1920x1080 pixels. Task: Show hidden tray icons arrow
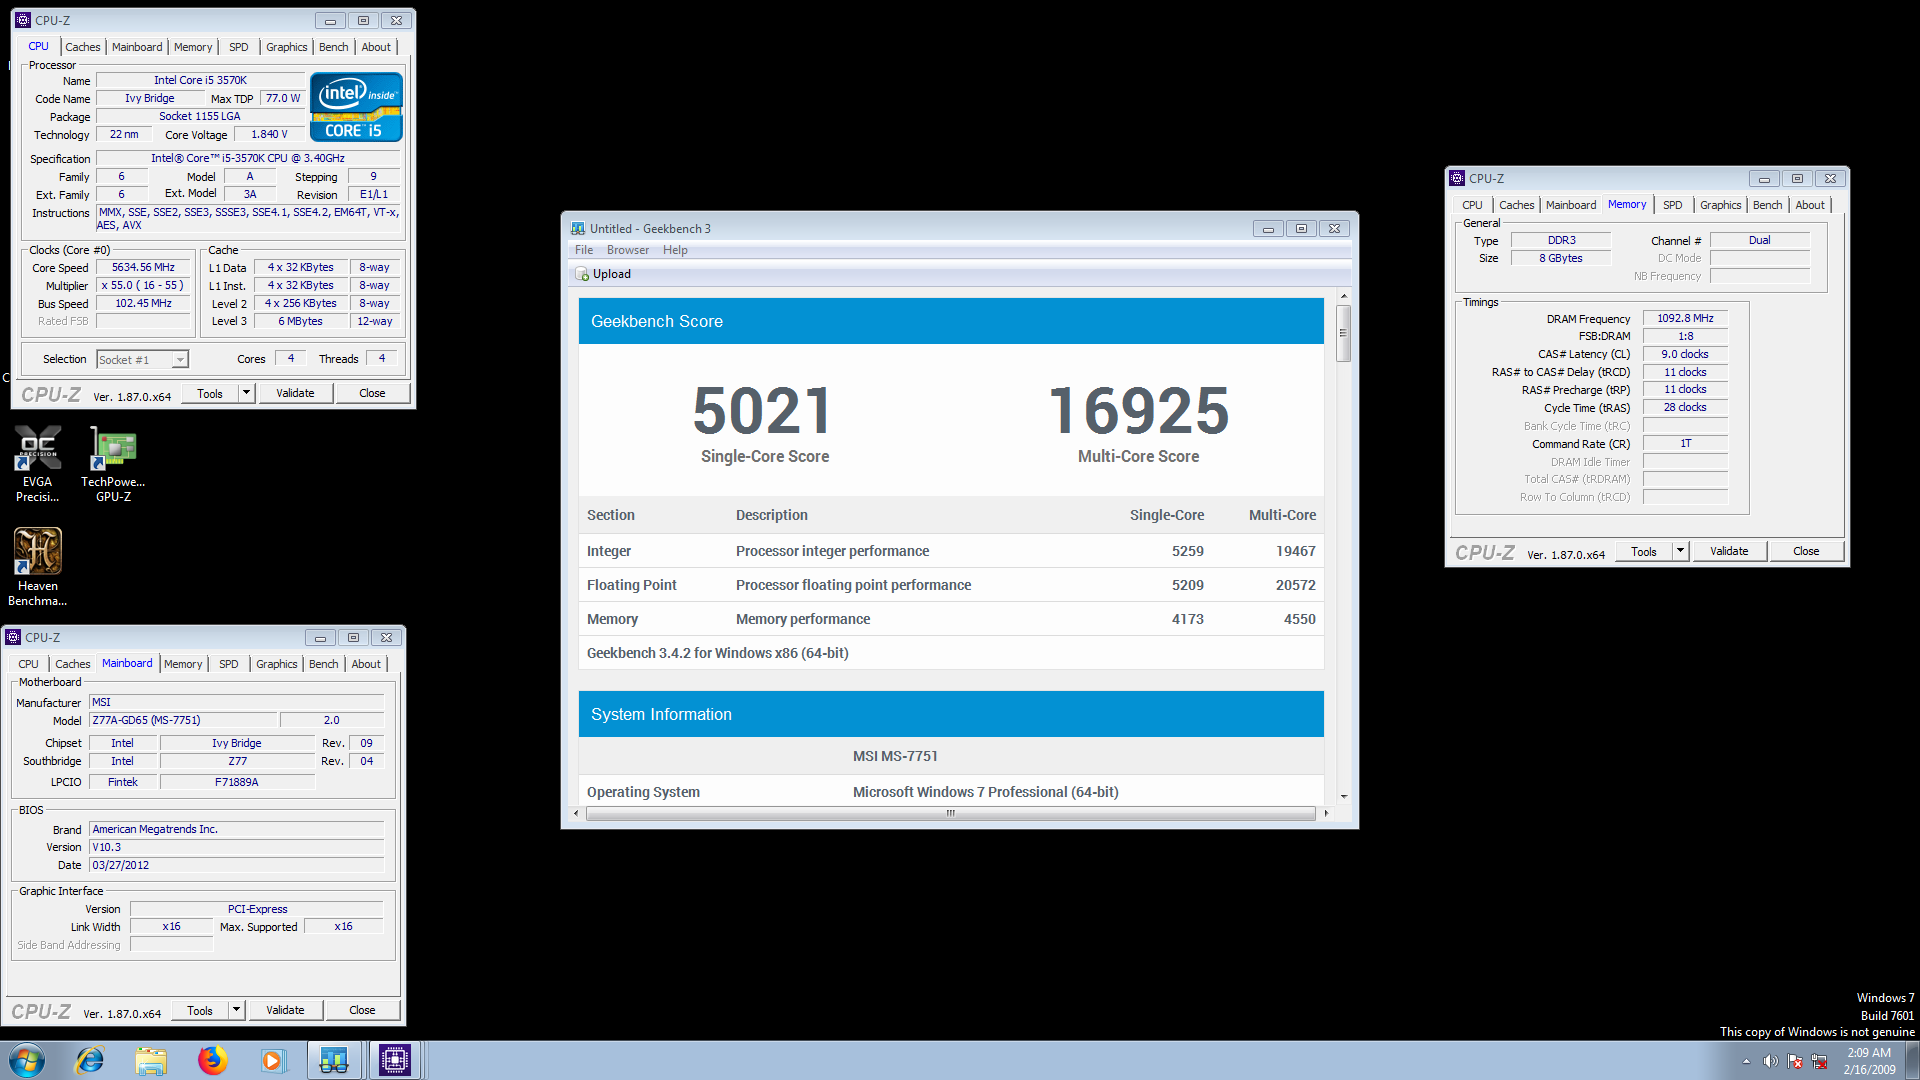point(1746,1061)
